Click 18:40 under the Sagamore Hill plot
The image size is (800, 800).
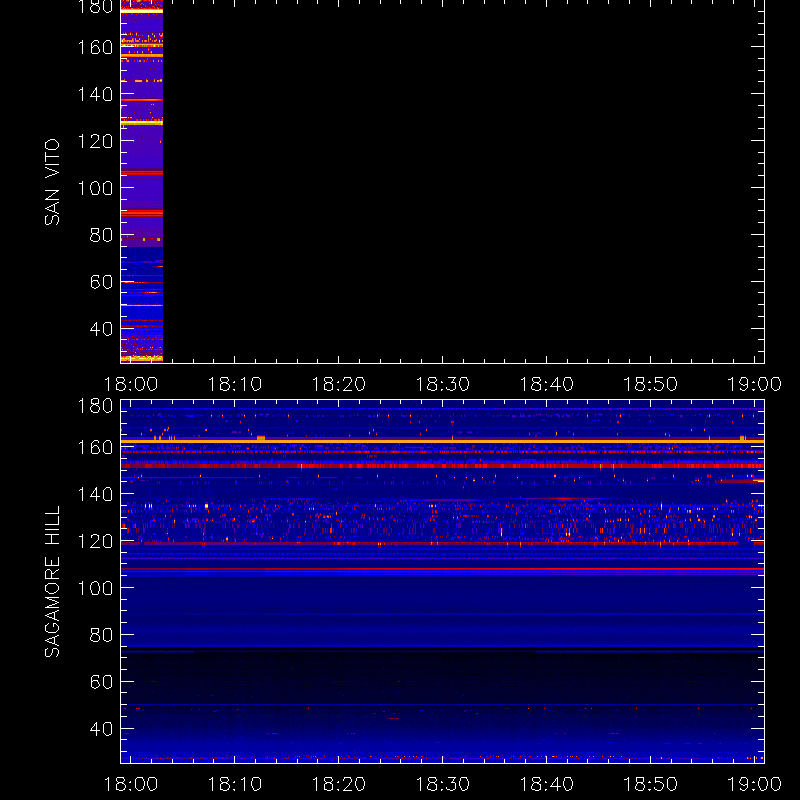[x=546, y=784]
